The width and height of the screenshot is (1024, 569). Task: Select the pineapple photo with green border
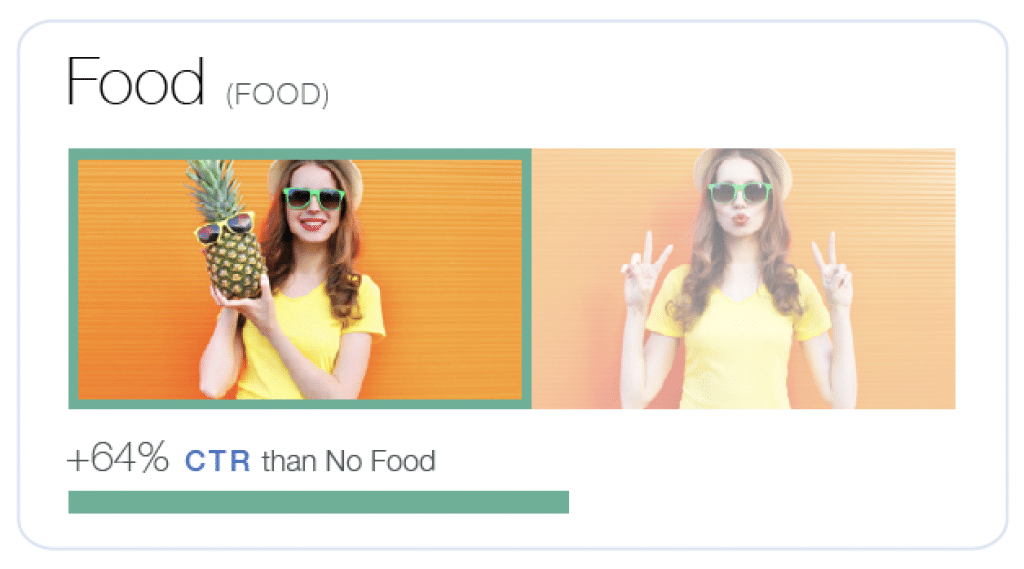300,279
